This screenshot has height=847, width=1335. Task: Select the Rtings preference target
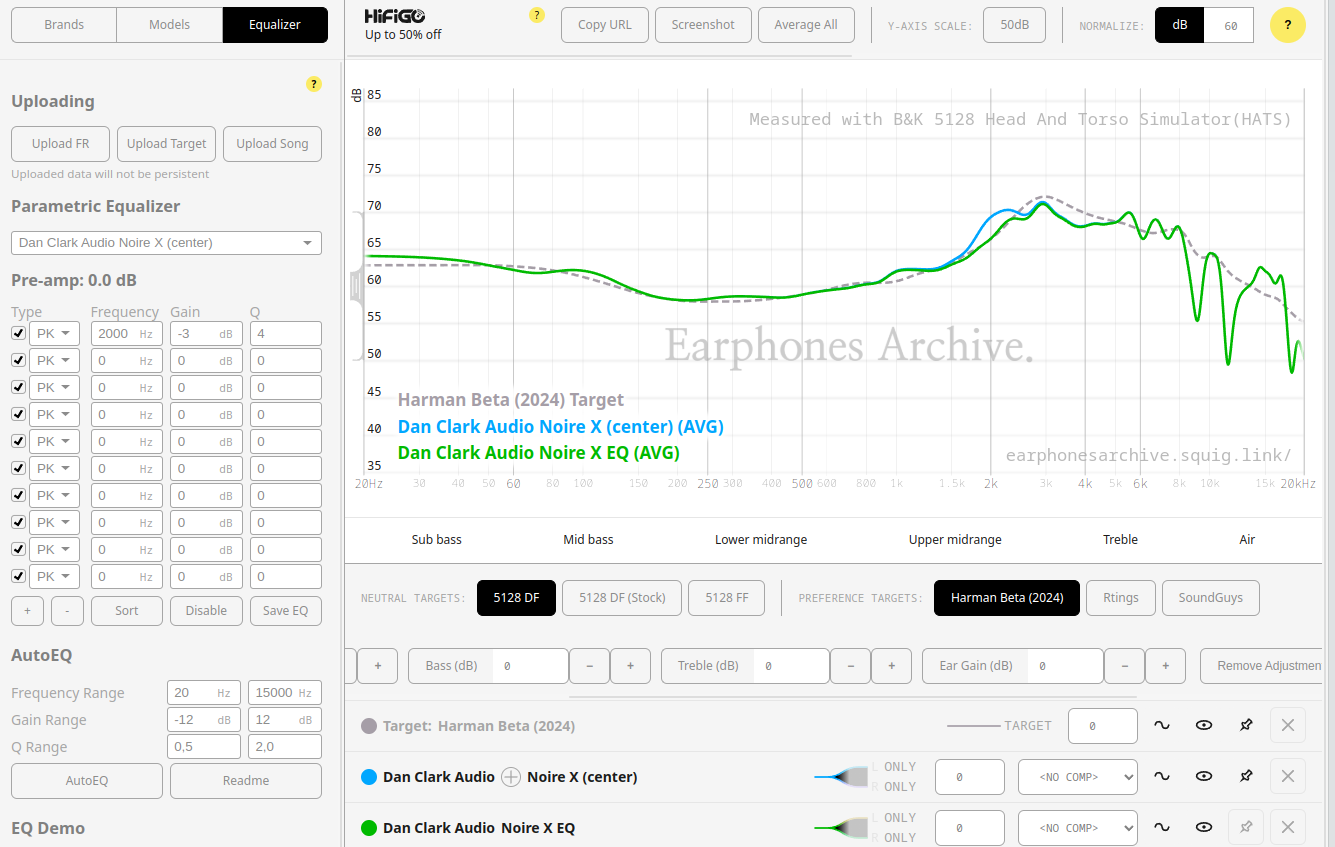[1121, 598]
